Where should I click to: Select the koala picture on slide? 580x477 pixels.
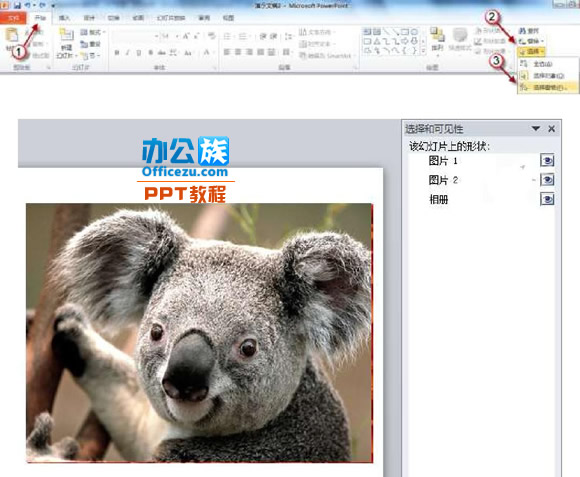click(199, 333)
